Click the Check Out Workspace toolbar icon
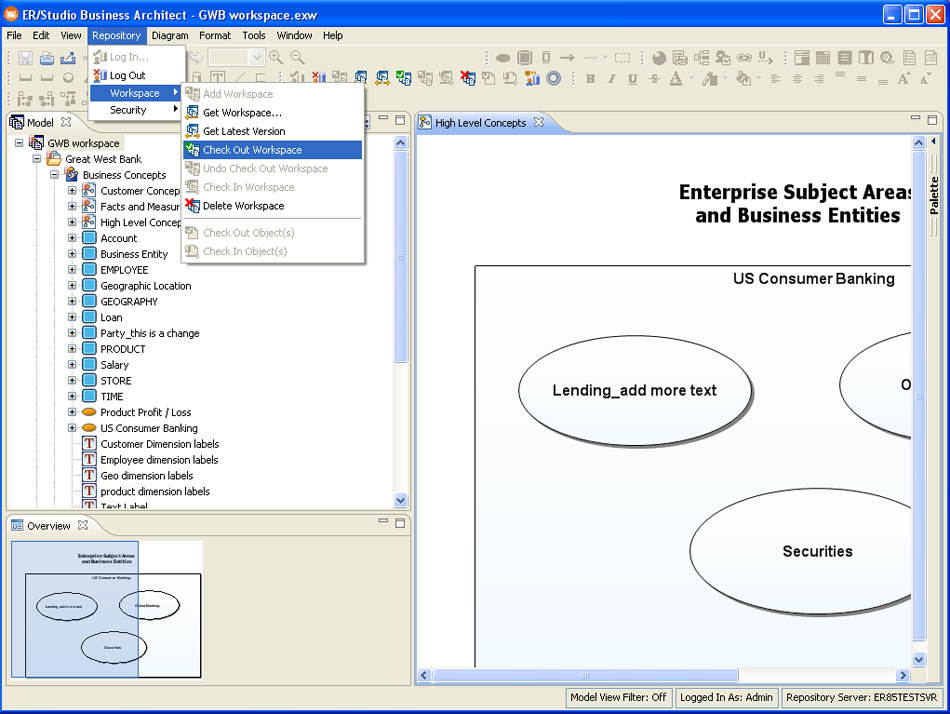The image size is (950, 714). coord(404,78)
